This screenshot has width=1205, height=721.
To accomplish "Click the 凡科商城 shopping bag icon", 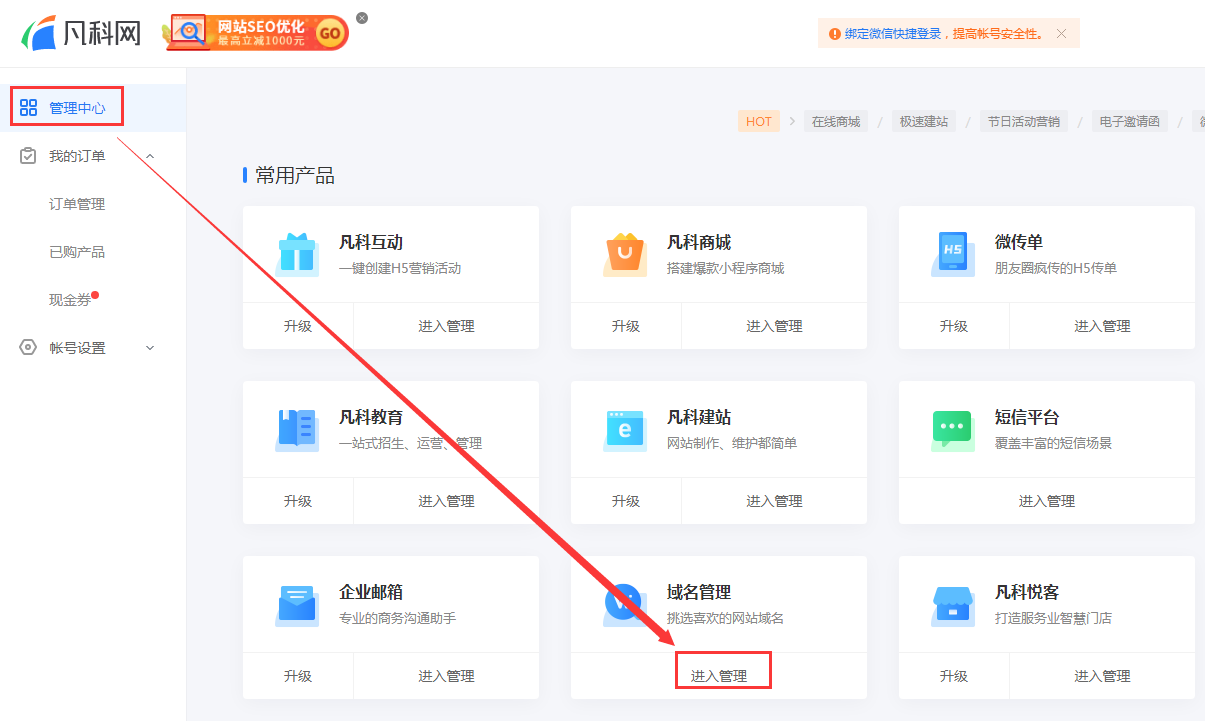I will point(625,254).
